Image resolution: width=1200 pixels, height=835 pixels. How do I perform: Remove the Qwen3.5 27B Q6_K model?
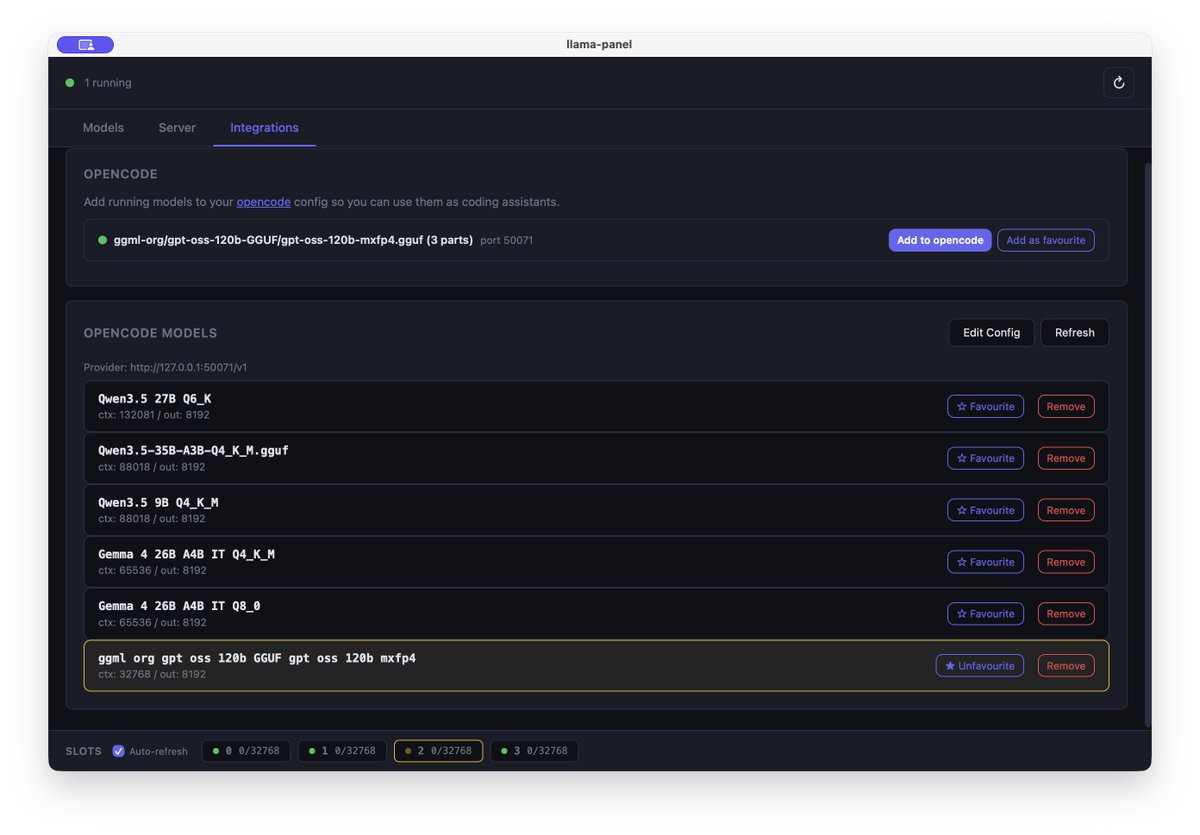point(1066,406)
